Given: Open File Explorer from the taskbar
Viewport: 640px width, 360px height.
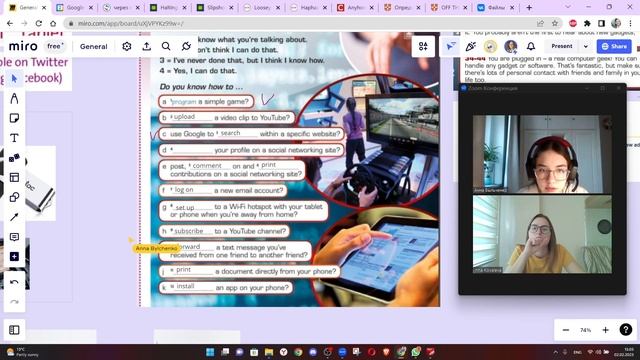Looking at the screenshot, I should pyautogui.click(x=269, y=352).
